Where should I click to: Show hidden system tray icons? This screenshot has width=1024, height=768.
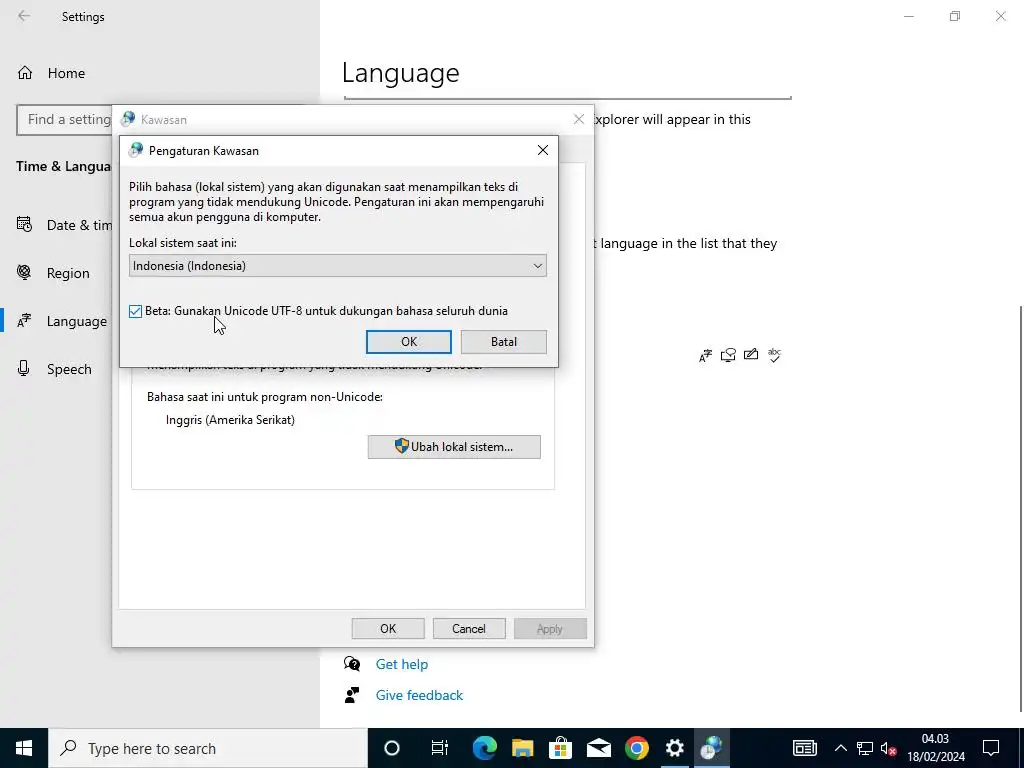click(x=840, y=748)
